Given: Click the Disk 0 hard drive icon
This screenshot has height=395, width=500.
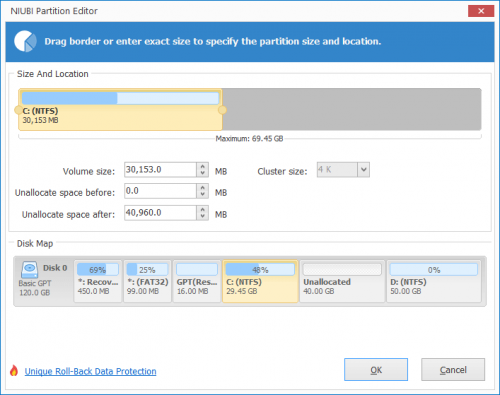Looking at the screenshot, I should [x=29, y=270].
